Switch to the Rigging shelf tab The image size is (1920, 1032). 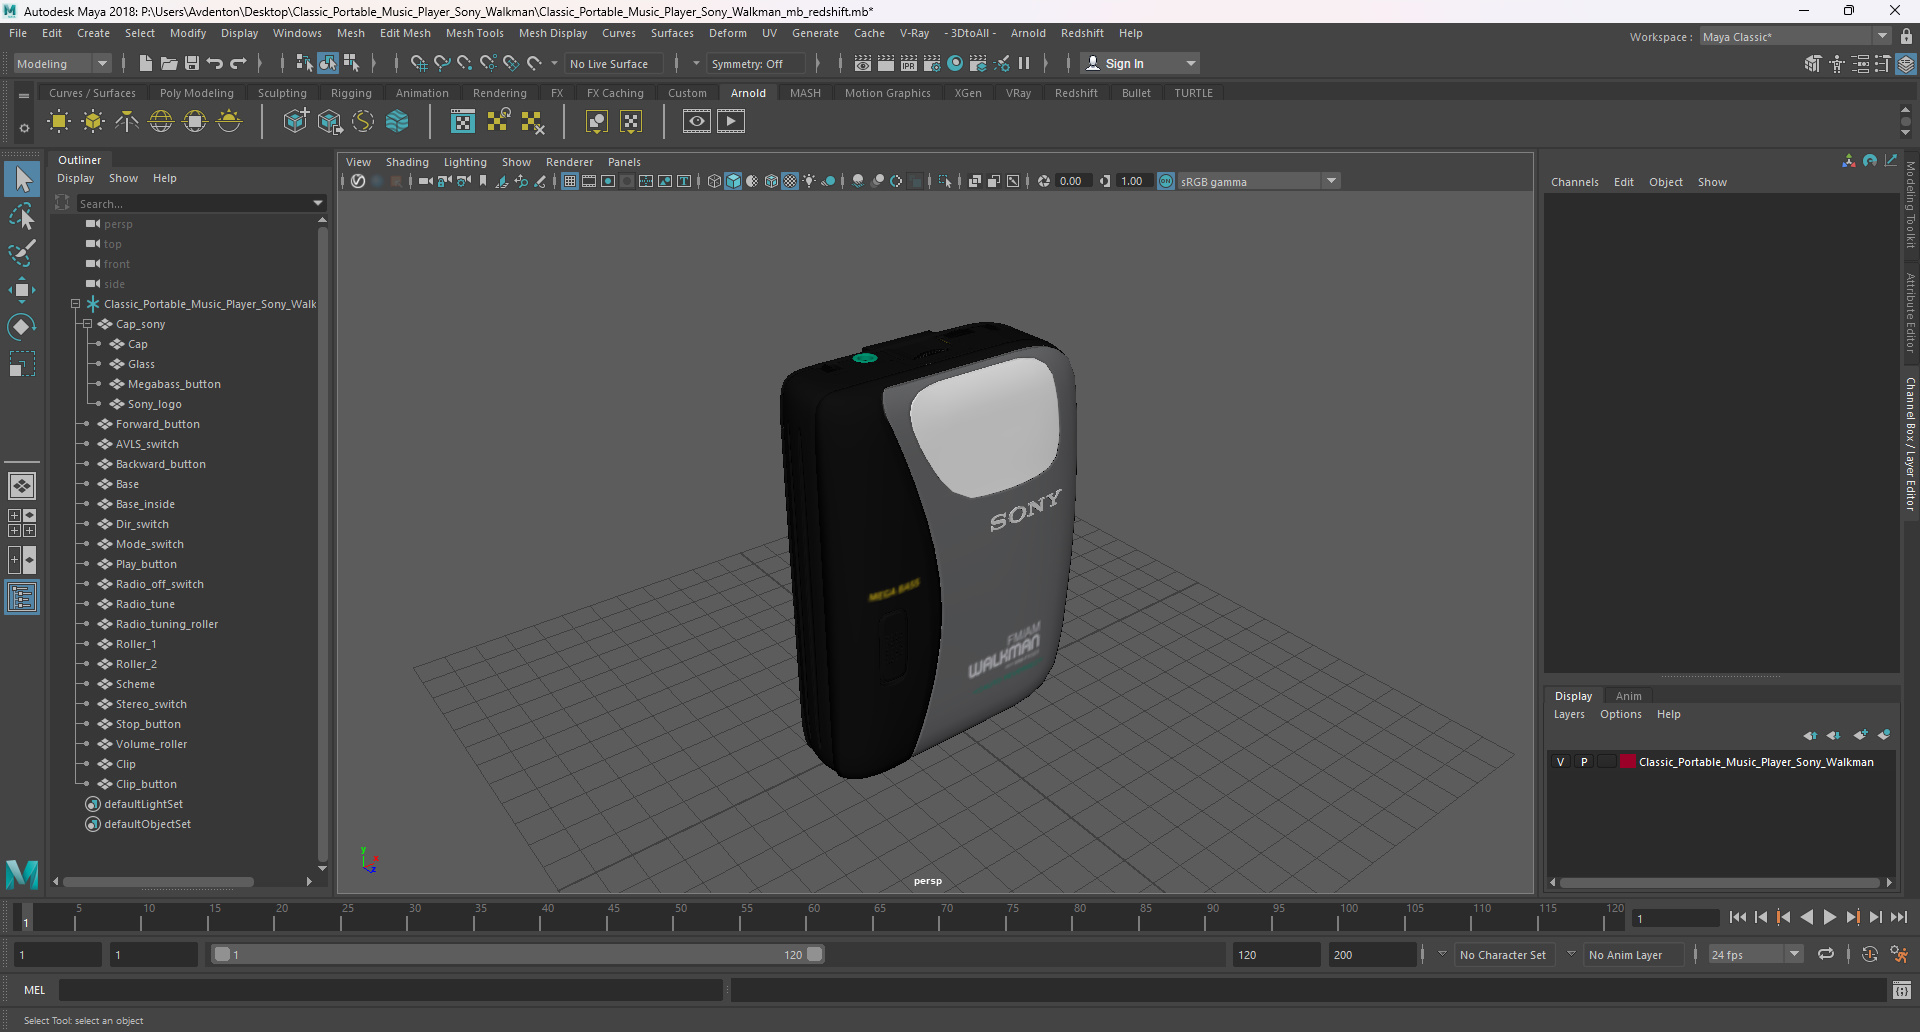pos(351,93)
